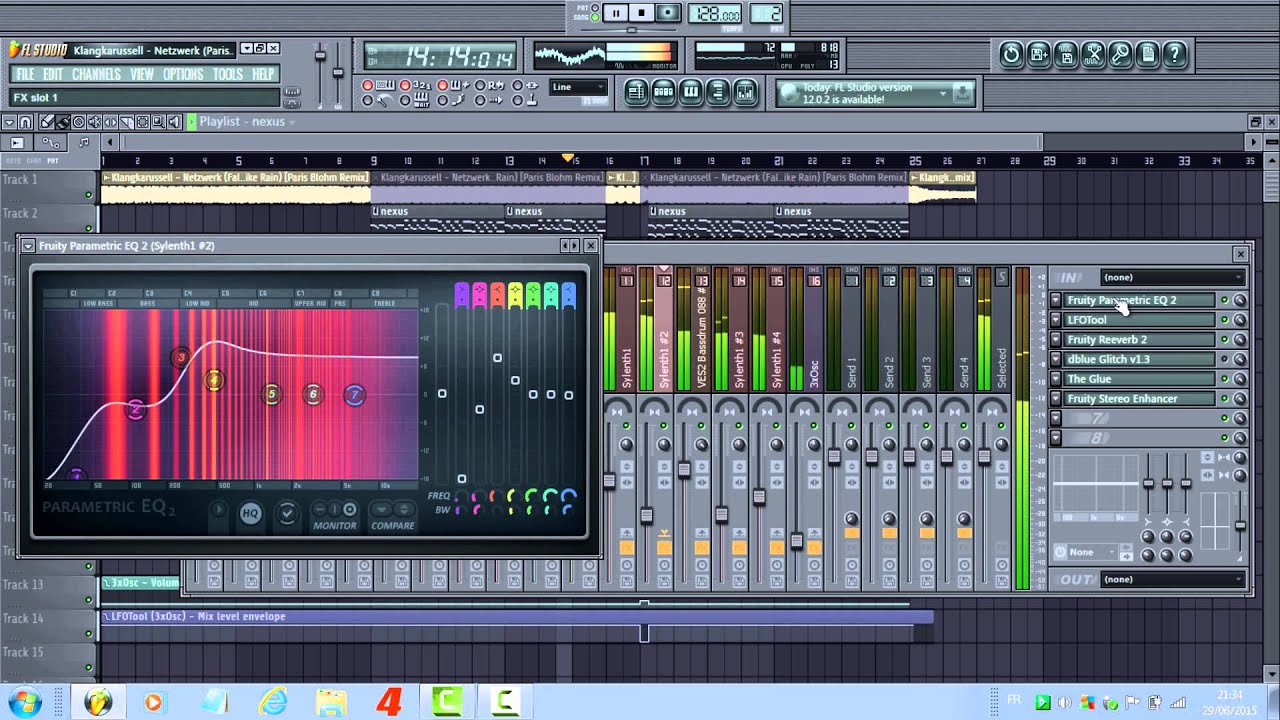
Task: Select the playlist mute tool
Action: [94, 122]
